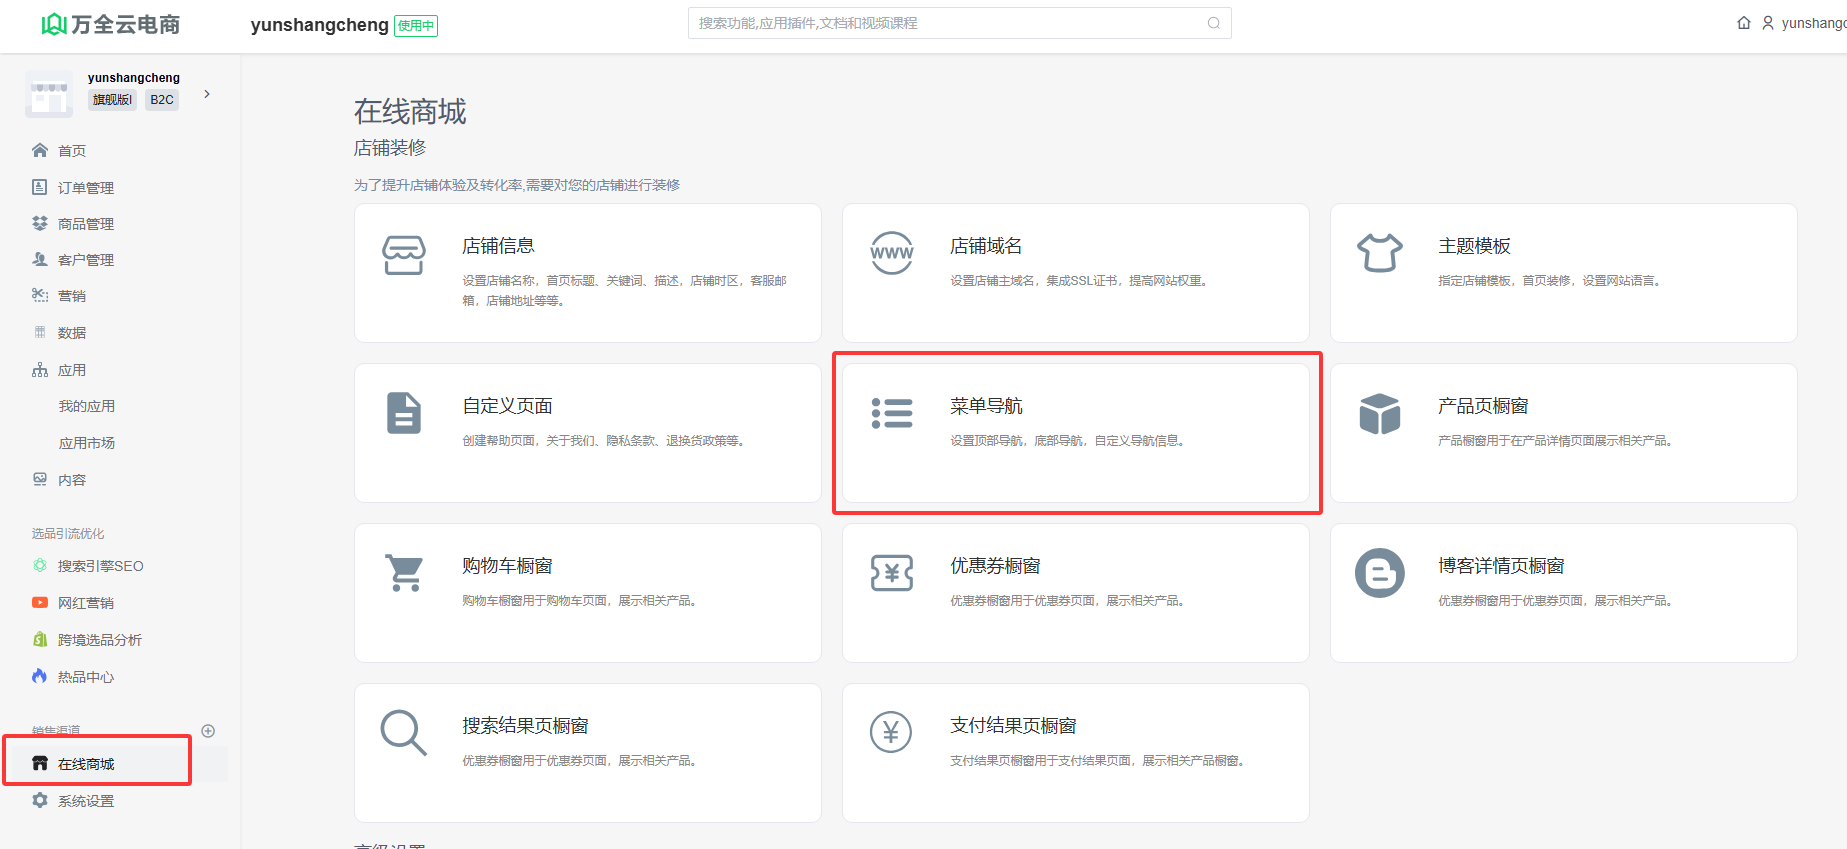Expand the yunshangcheng store switcher chevron

click(x=207, y=94)
